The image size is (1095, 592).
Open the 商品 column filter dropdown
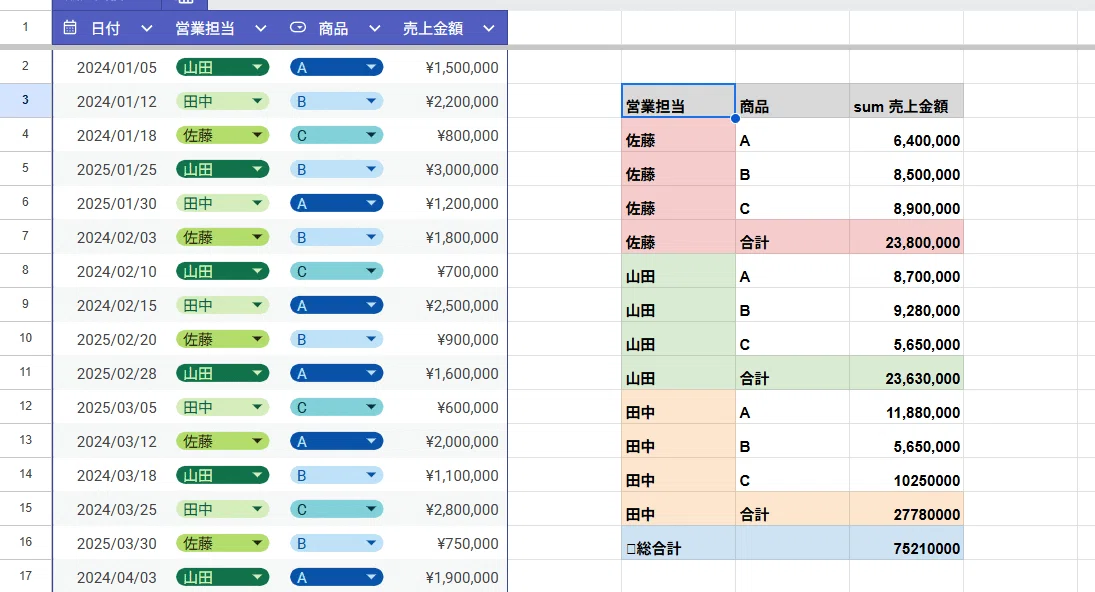(x=374, y=29)
